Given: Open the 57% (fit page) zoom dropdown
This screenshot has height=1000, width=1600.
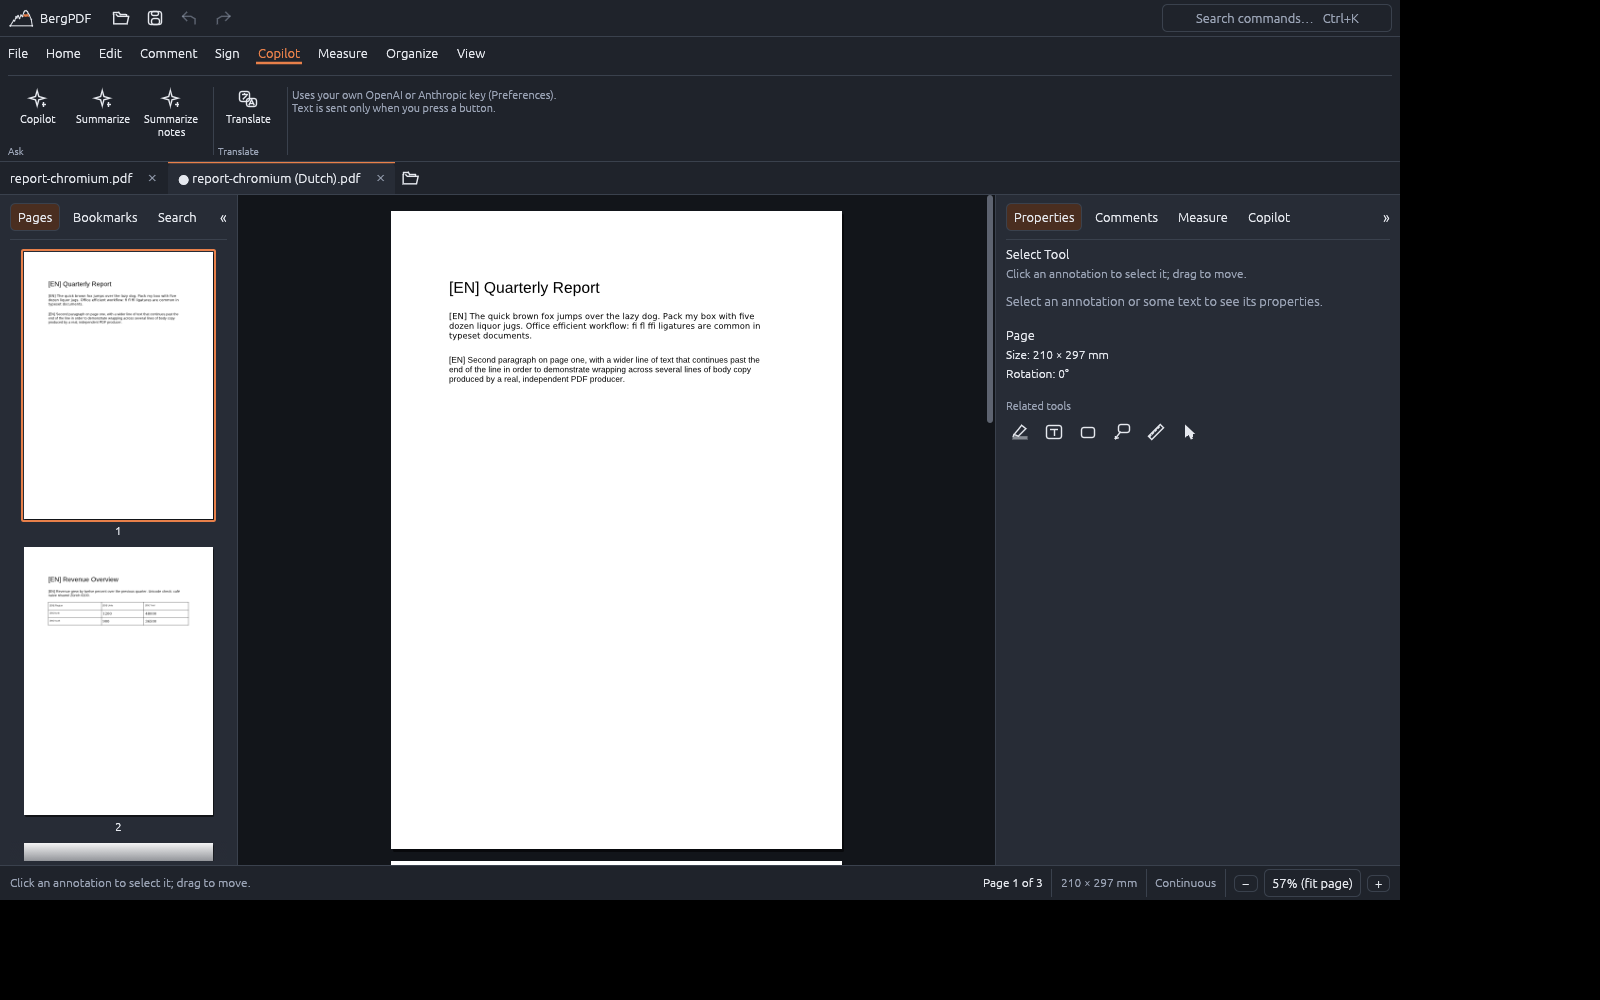Looking at the screenshot, I should point(1312,883).
